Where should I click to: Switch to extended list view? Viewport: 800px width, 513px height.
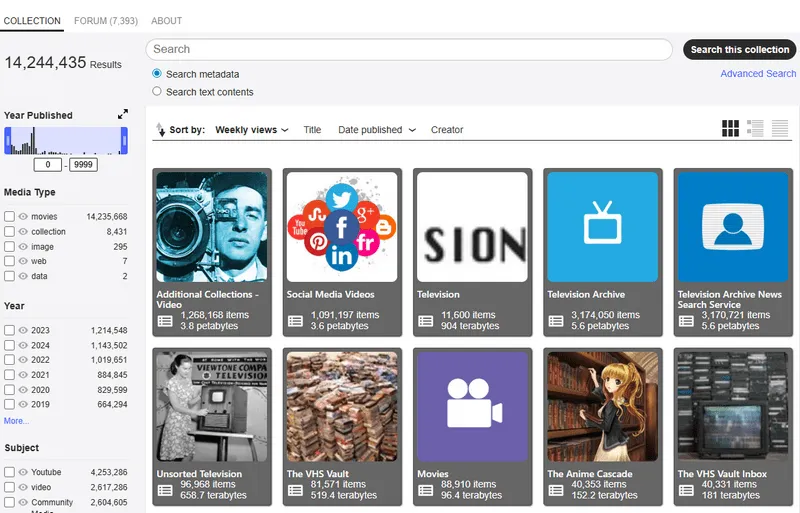(x=755, y=128)
